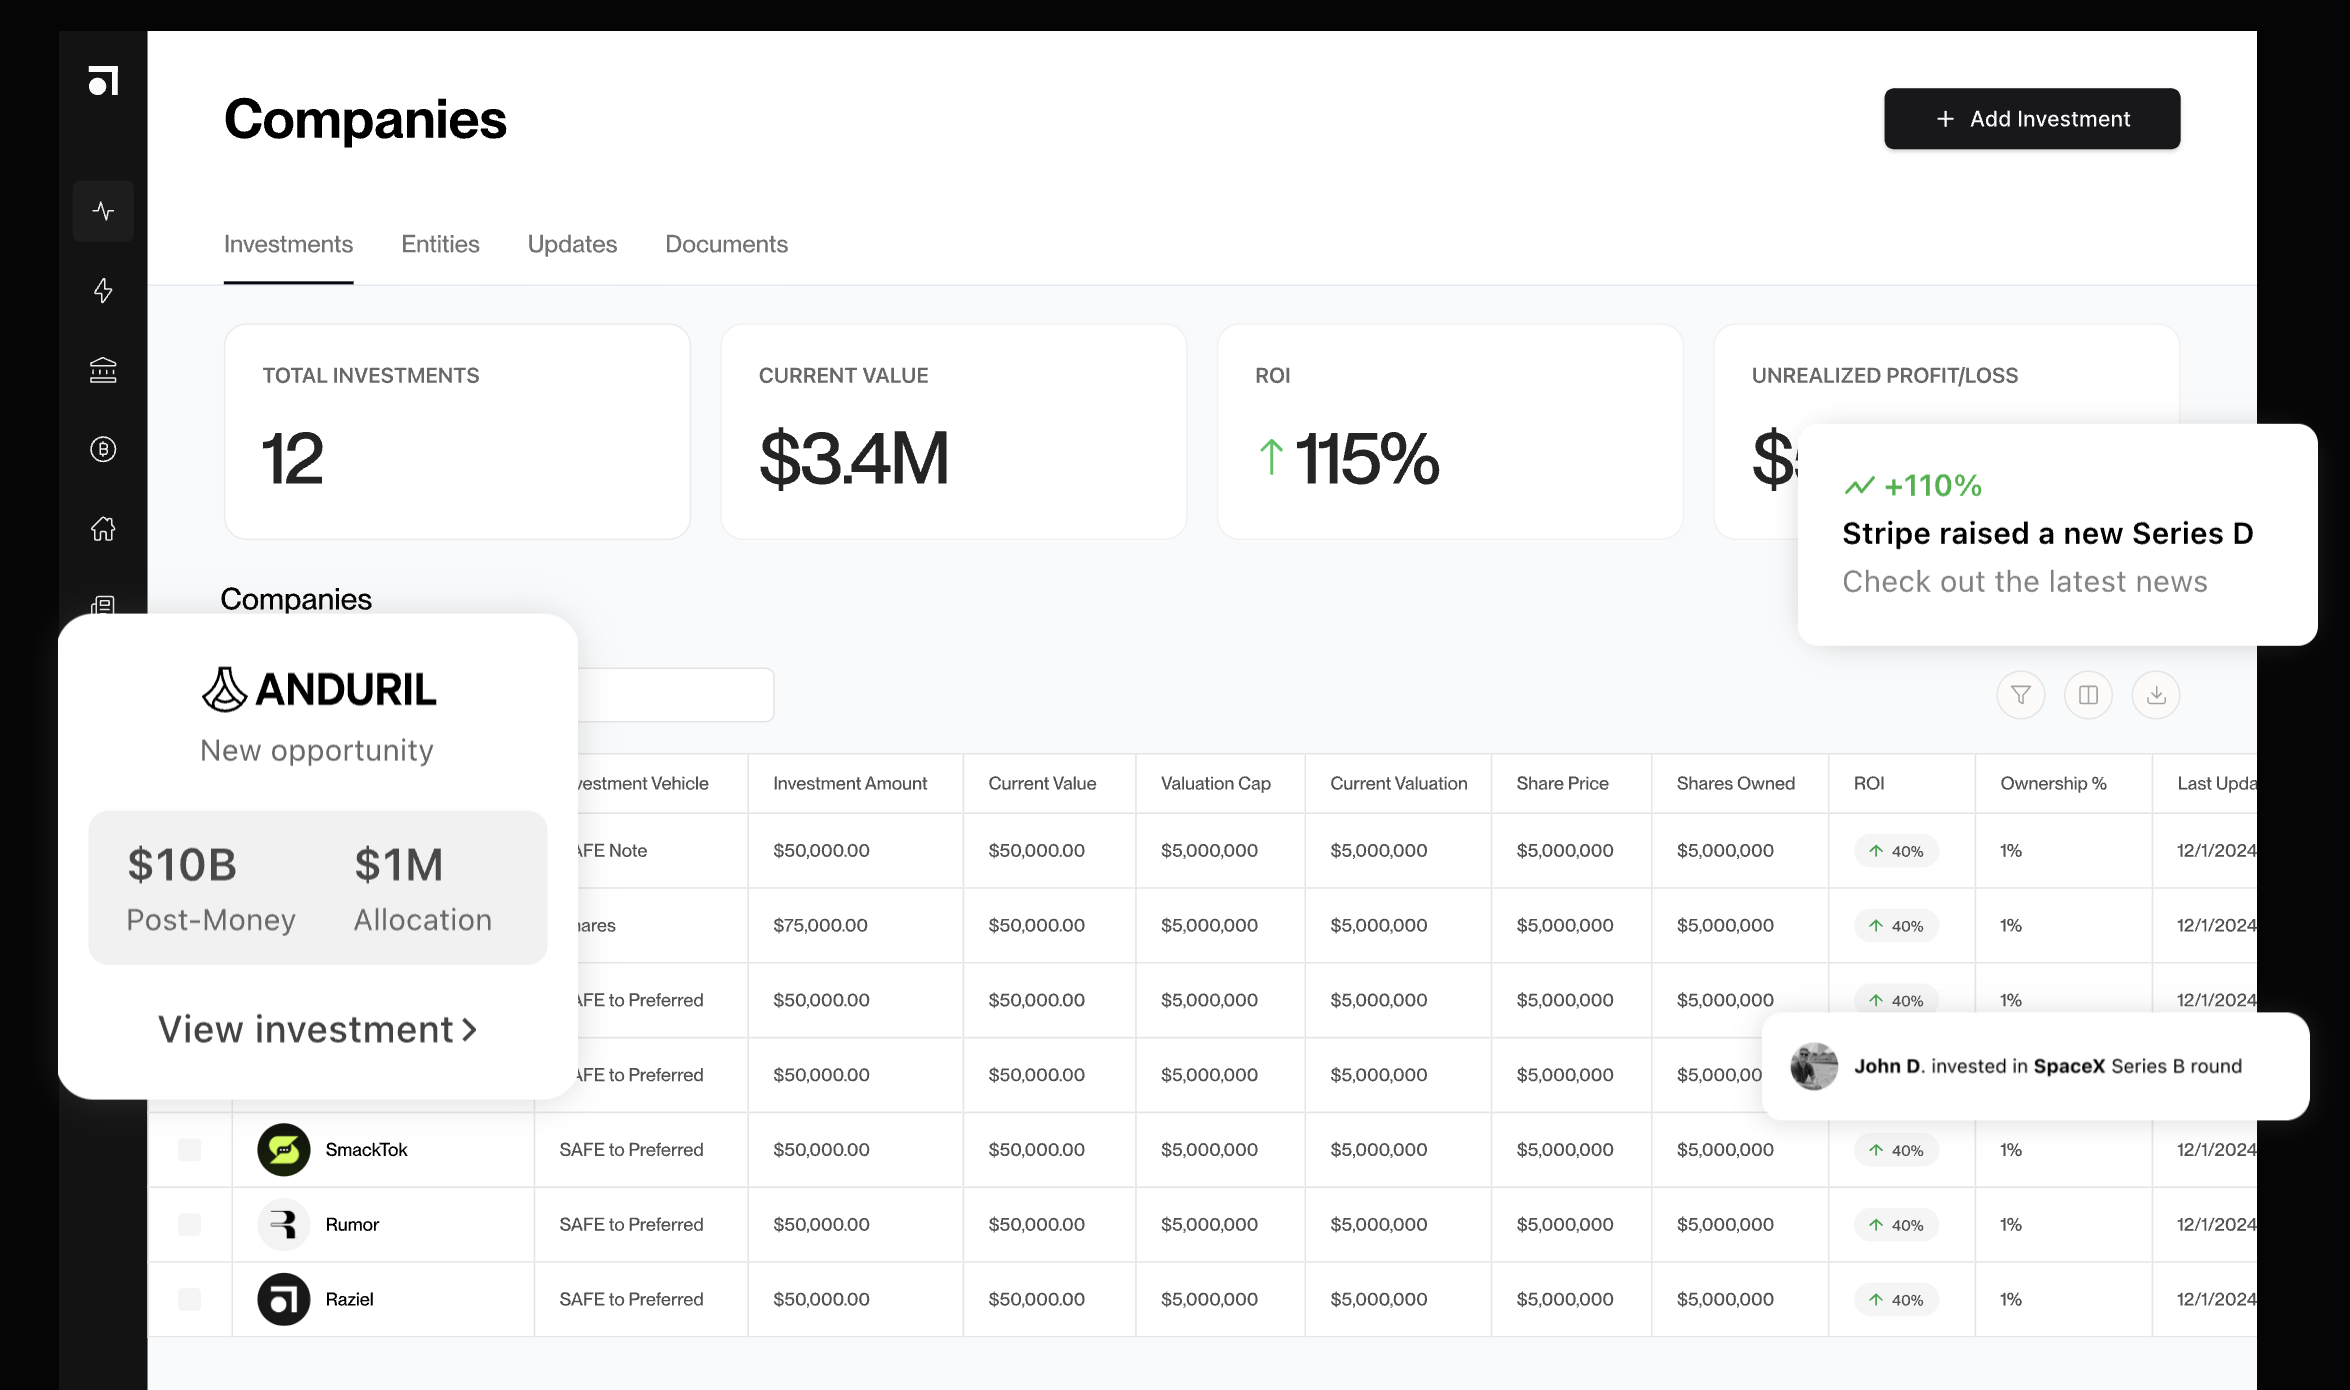The height and width of the screenshot is (1390, 2350).
Task: Check the SmackTok row checkbox
Action: coord(189,1150)
